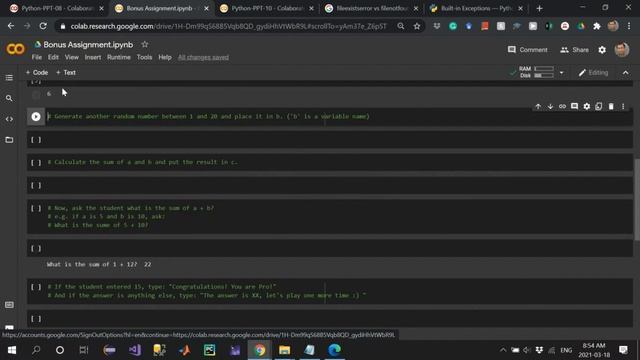Click the browser address bar URL
This screenshot has width=640, height=360.
pyautogui.click(x=228, y=26)
